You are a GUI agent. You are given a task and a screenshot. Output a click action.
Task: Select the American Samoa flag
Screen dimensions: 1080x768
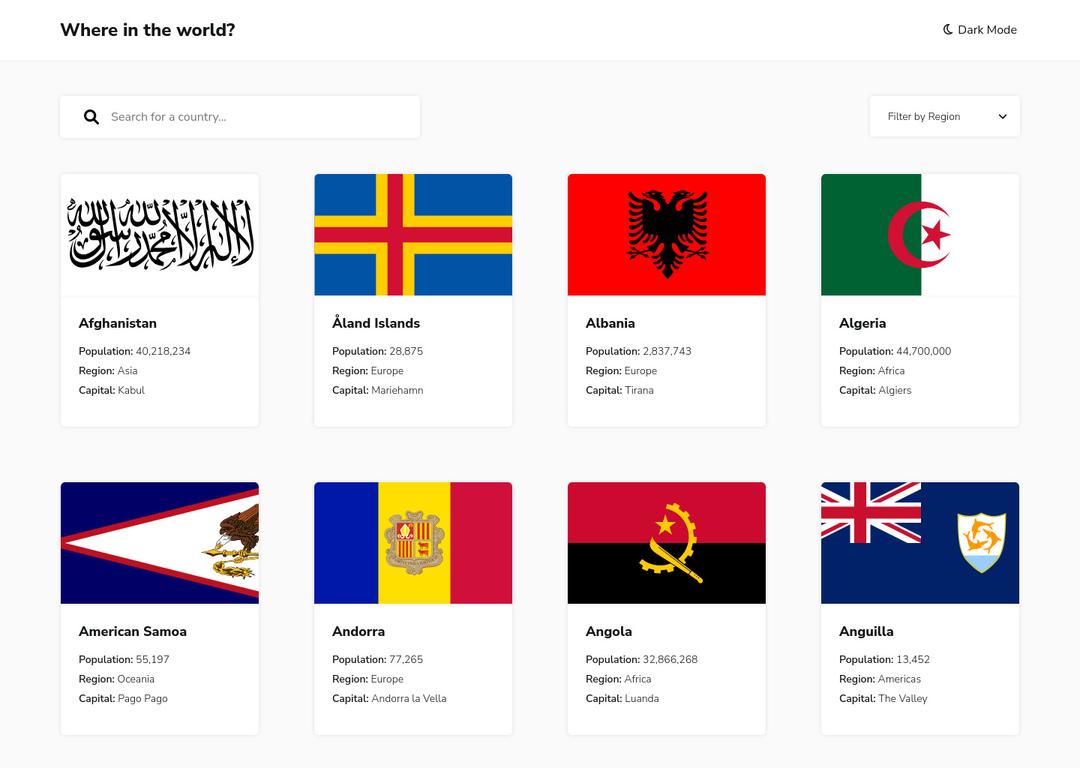tap(160, 543)
